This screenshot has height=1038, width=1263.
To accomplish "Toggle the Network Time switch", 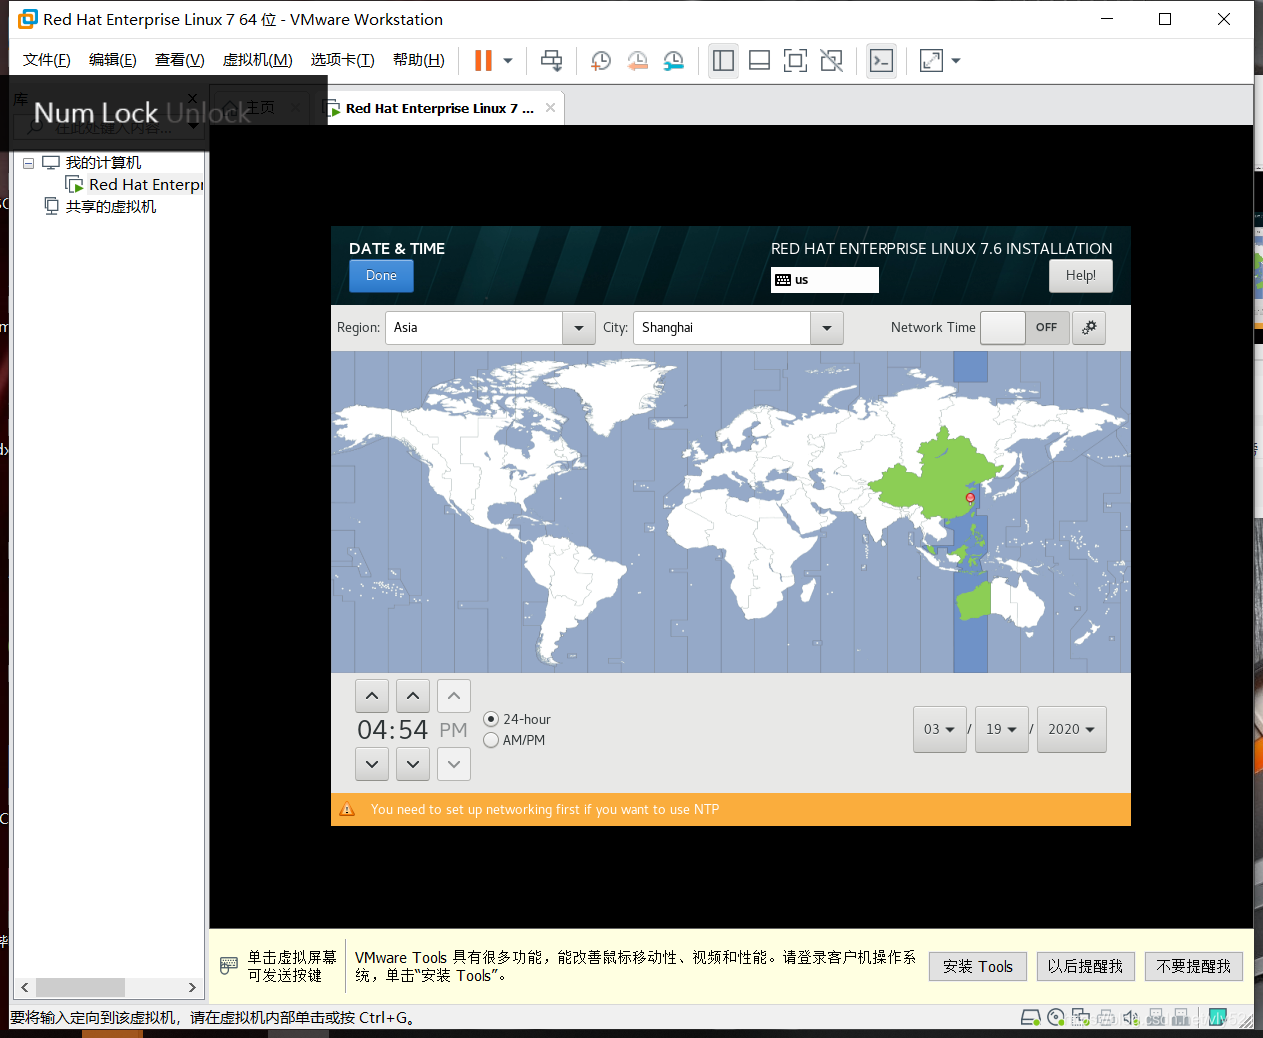I will click(1025, 328).
